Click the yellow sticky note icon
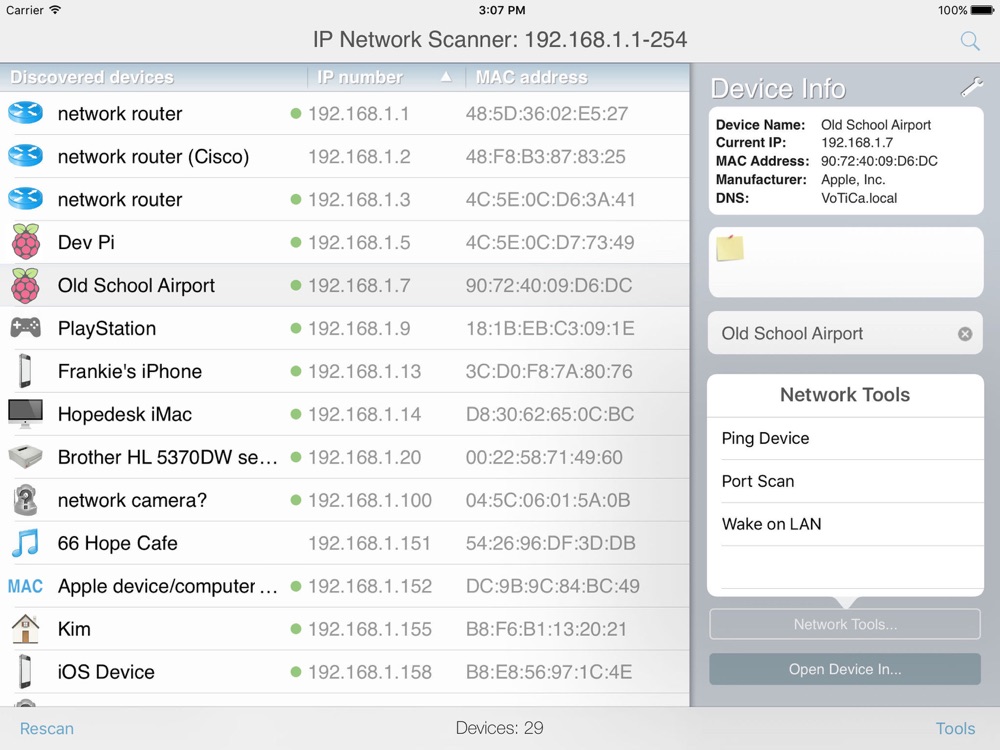Viewport: 1000px width, 750px height. point(730,248)
